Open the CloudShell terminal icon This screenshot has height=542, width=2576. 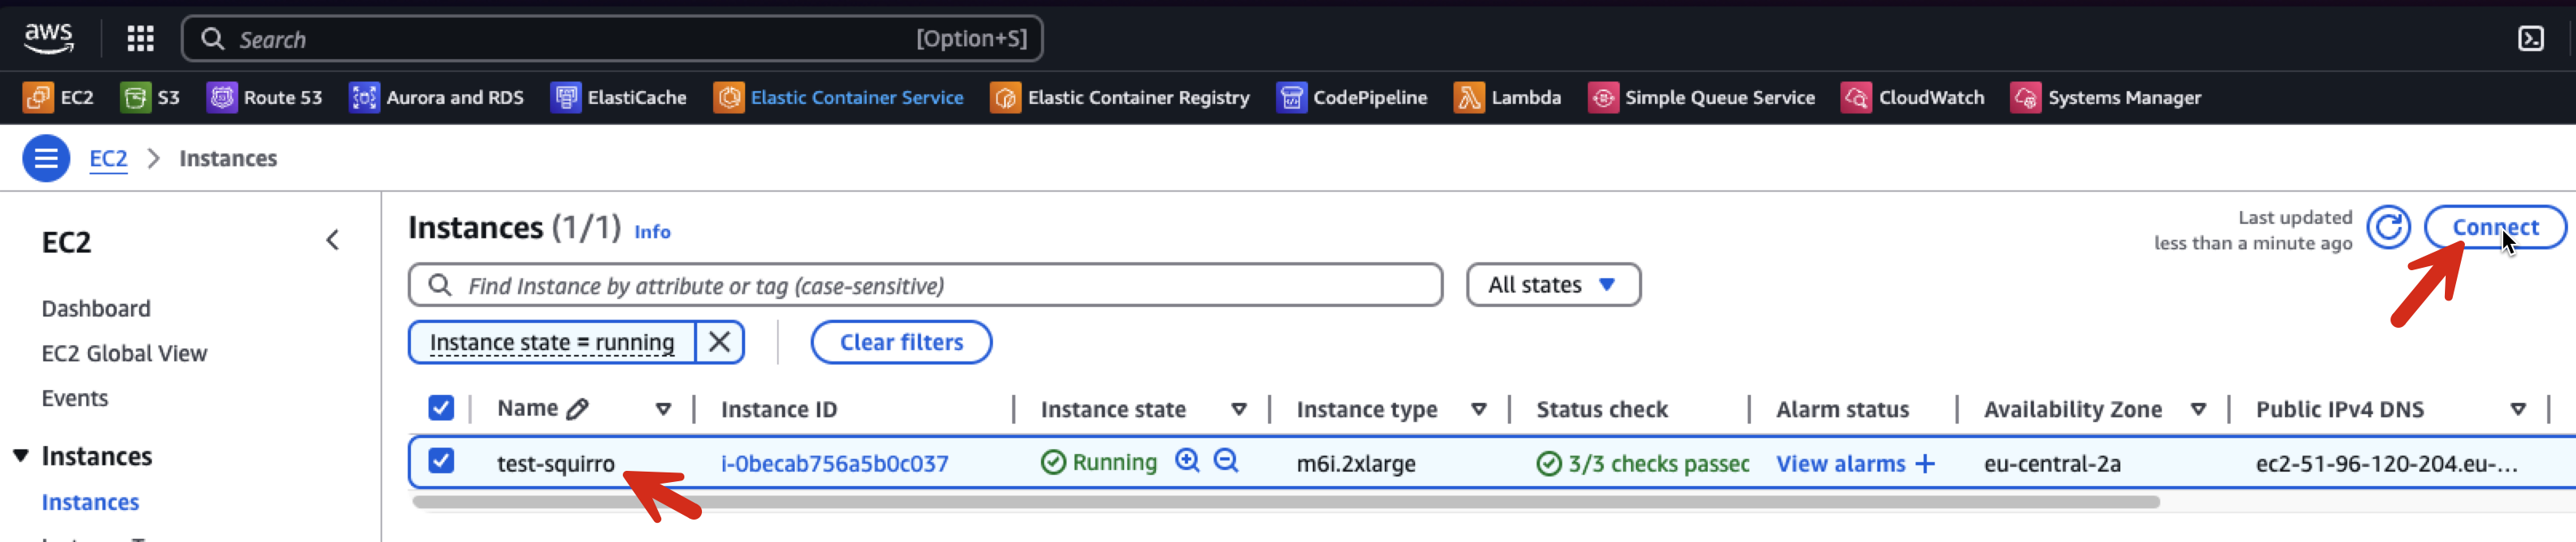tap(2530, 39)
